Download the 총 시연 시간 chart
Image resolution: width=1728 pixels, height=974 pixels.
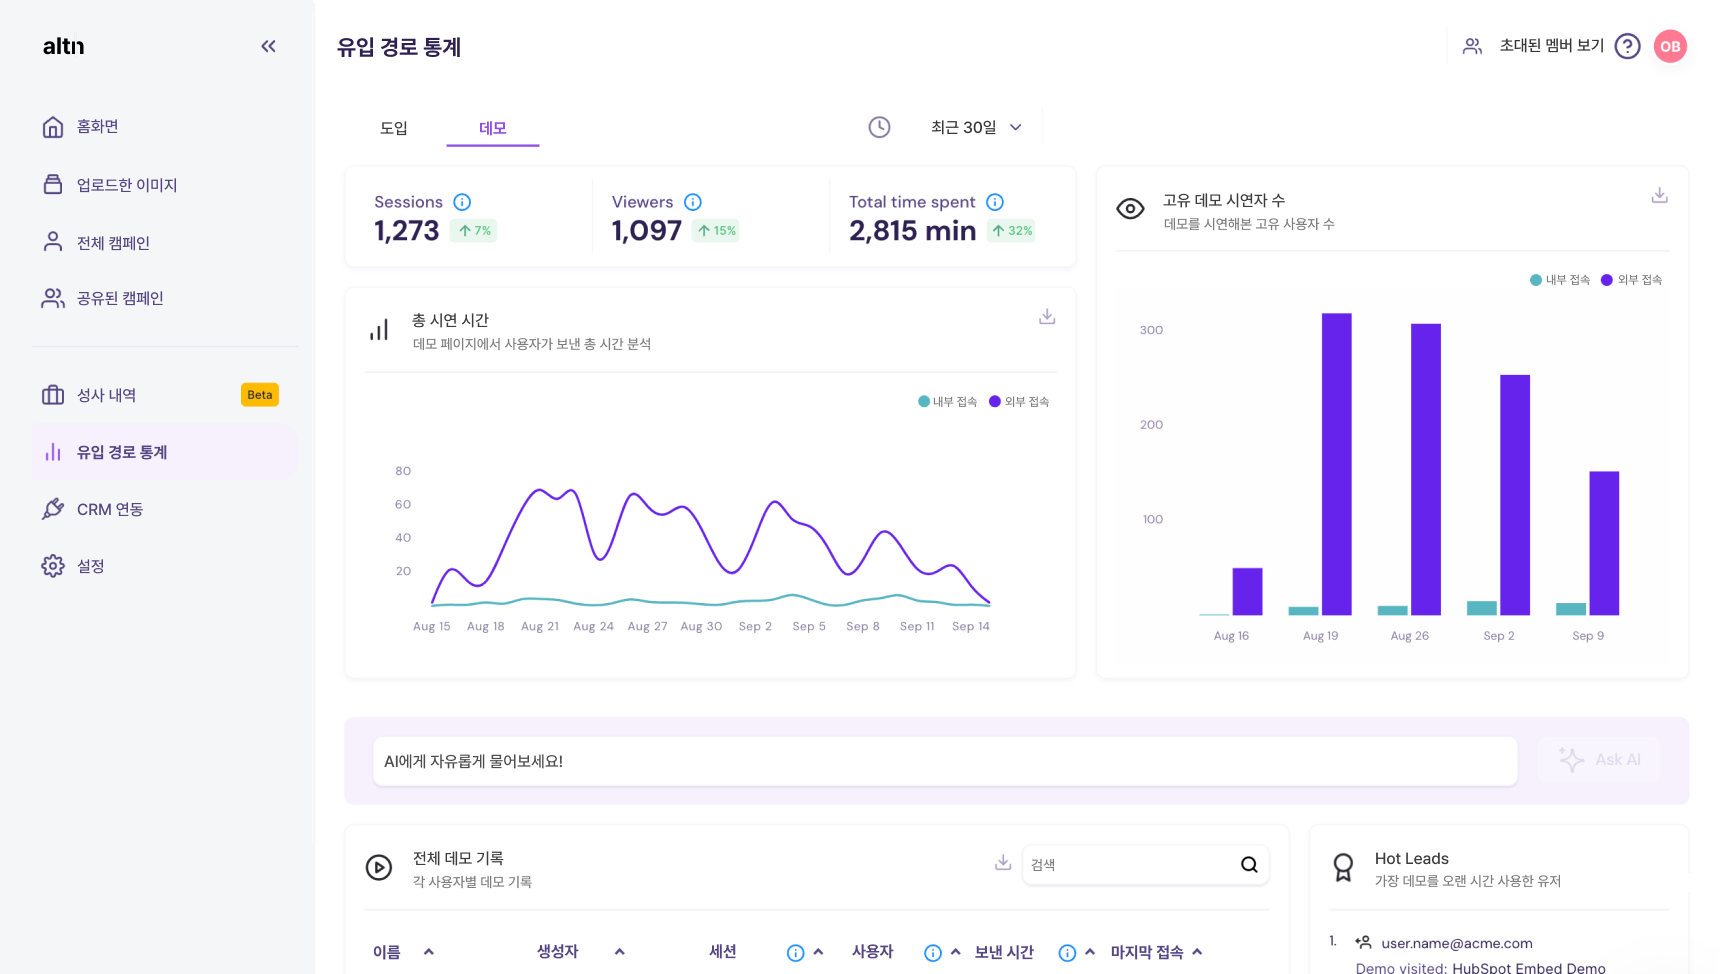(x=1047, y=317)
